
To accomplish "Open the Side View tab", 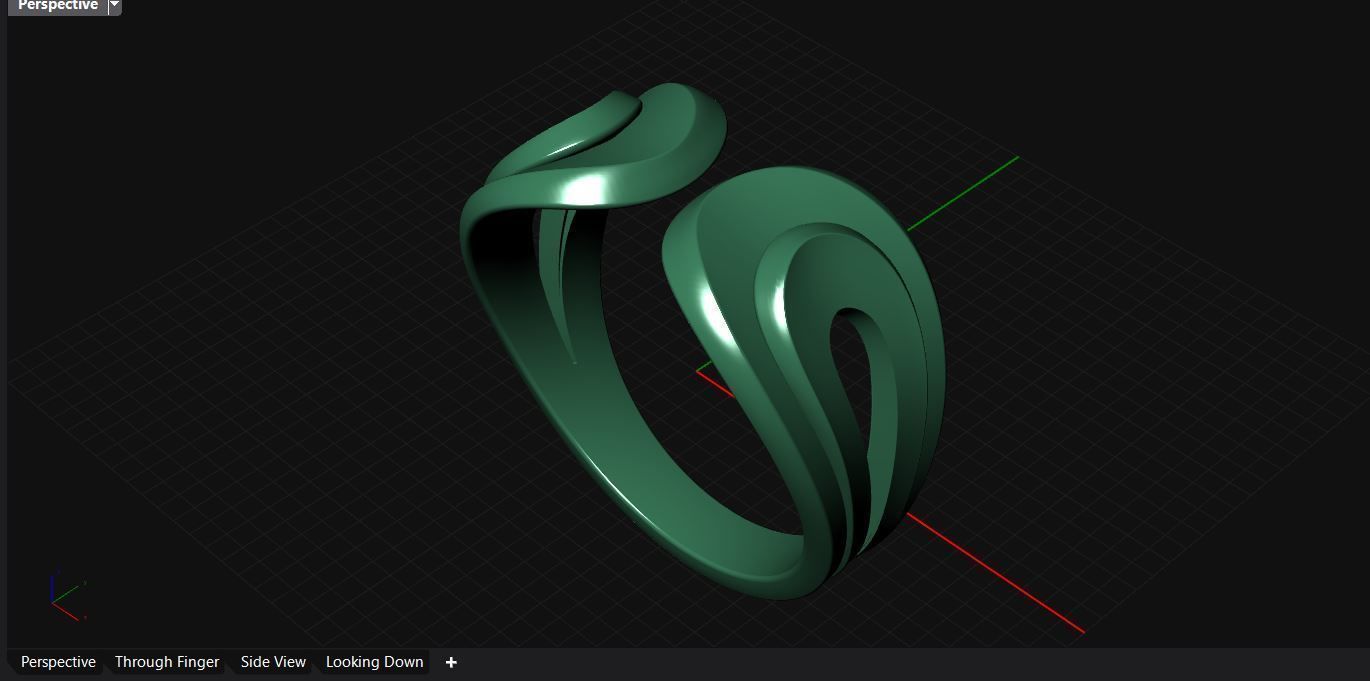I will 273,662.
